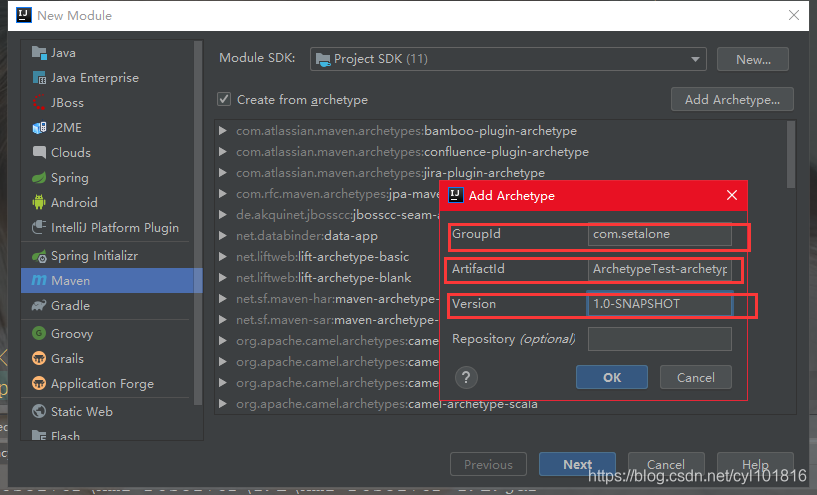
Task: Expand the jira-plugin-archetype entry
Action: [x=223, y=172]
